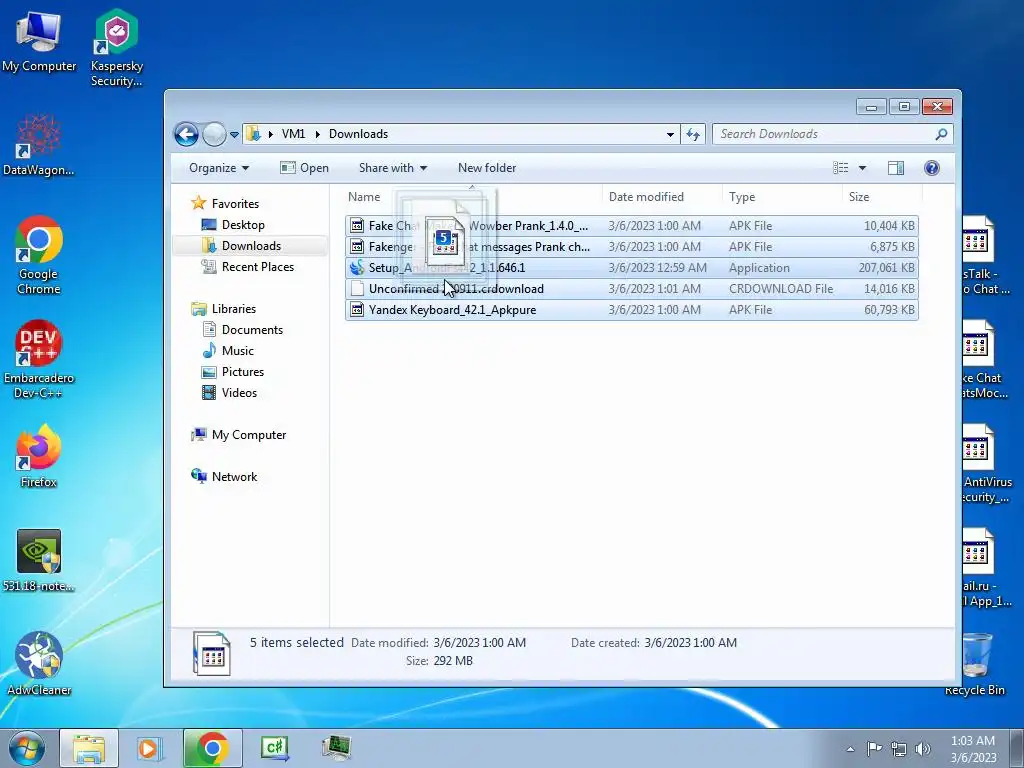Open My Computer desktop icon
1024x768 pixels.
(x=39, y=41)
